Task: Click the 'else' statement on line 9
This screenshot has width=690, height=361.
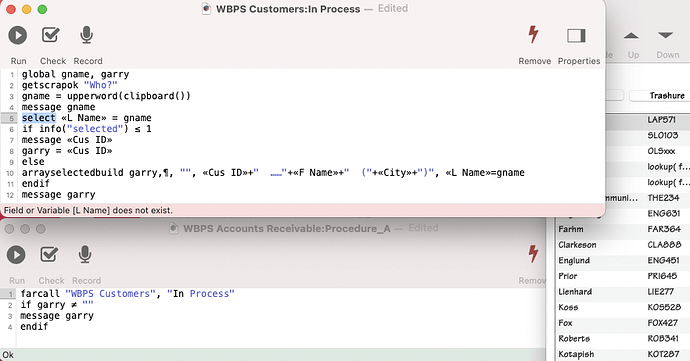Action: (33, 162)
